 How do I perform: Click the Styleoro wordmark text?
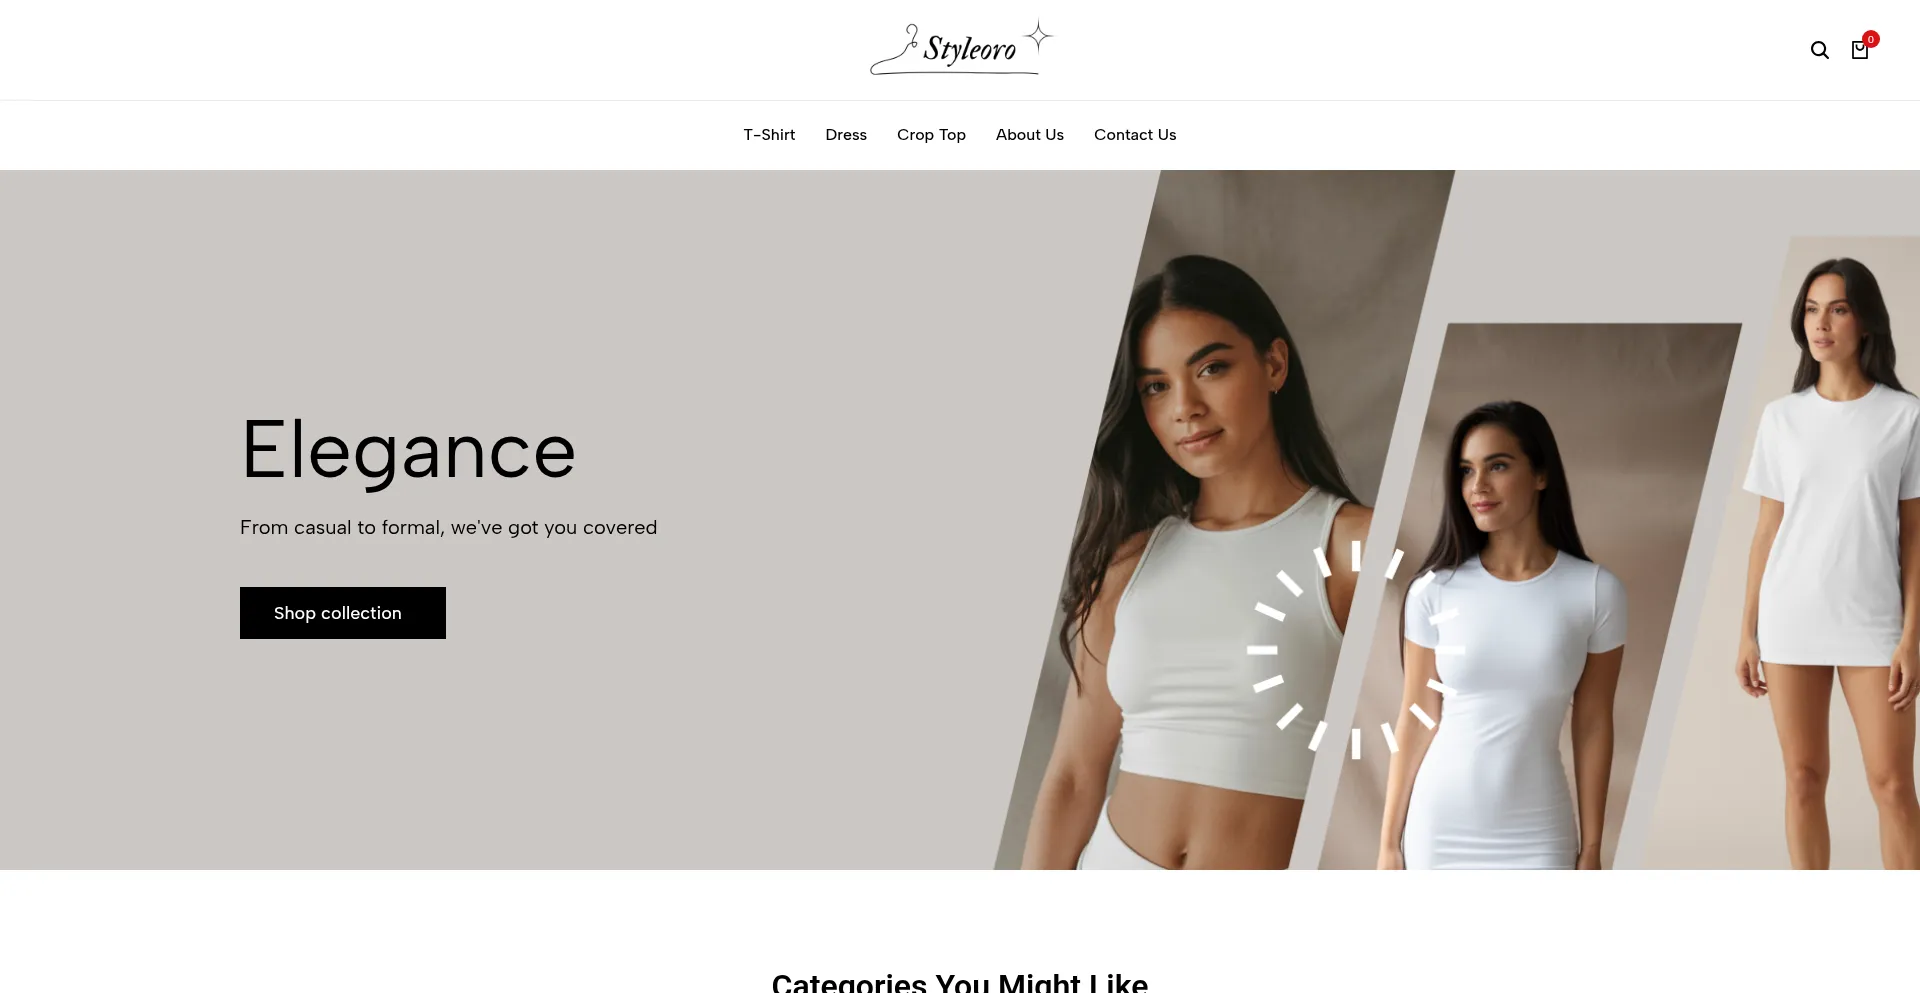point(969,48)
